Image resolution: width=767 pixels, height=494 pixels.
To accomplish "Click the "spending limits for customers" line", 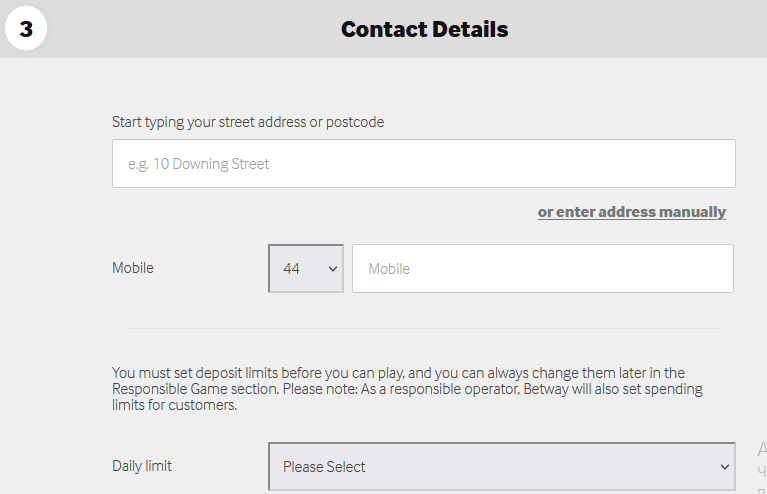I will [x=174, y=405].
